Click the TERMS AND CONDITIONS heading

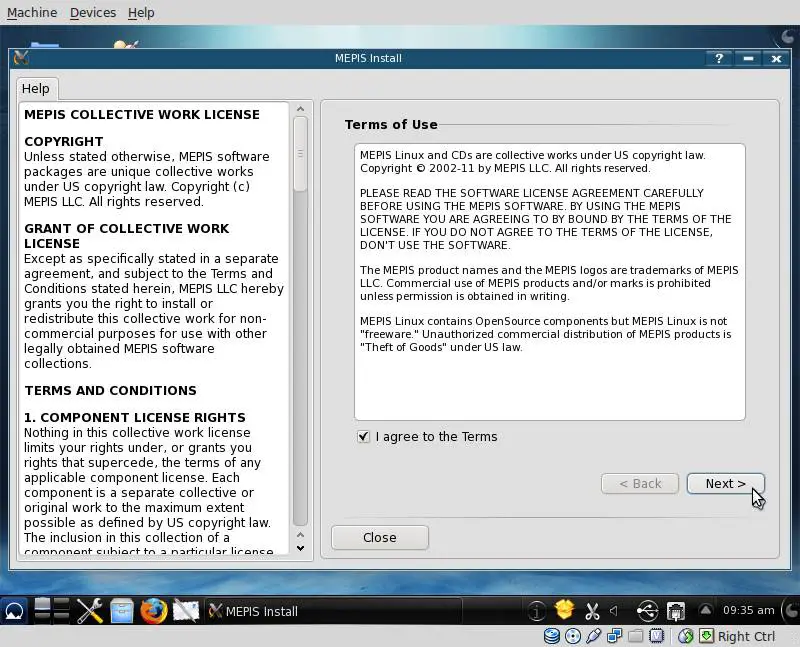click(x=110, y=390)
